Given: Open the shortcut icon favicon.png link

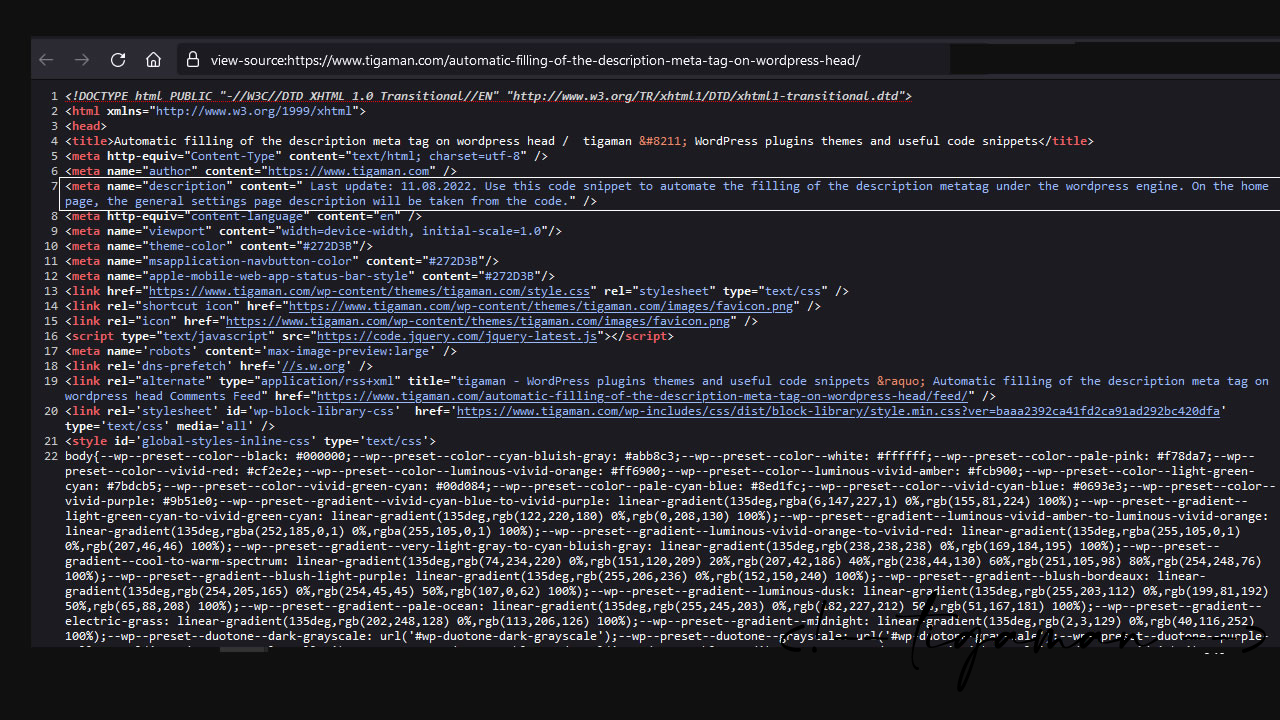Looking at the screenshot, I should (x=541, y=306).
